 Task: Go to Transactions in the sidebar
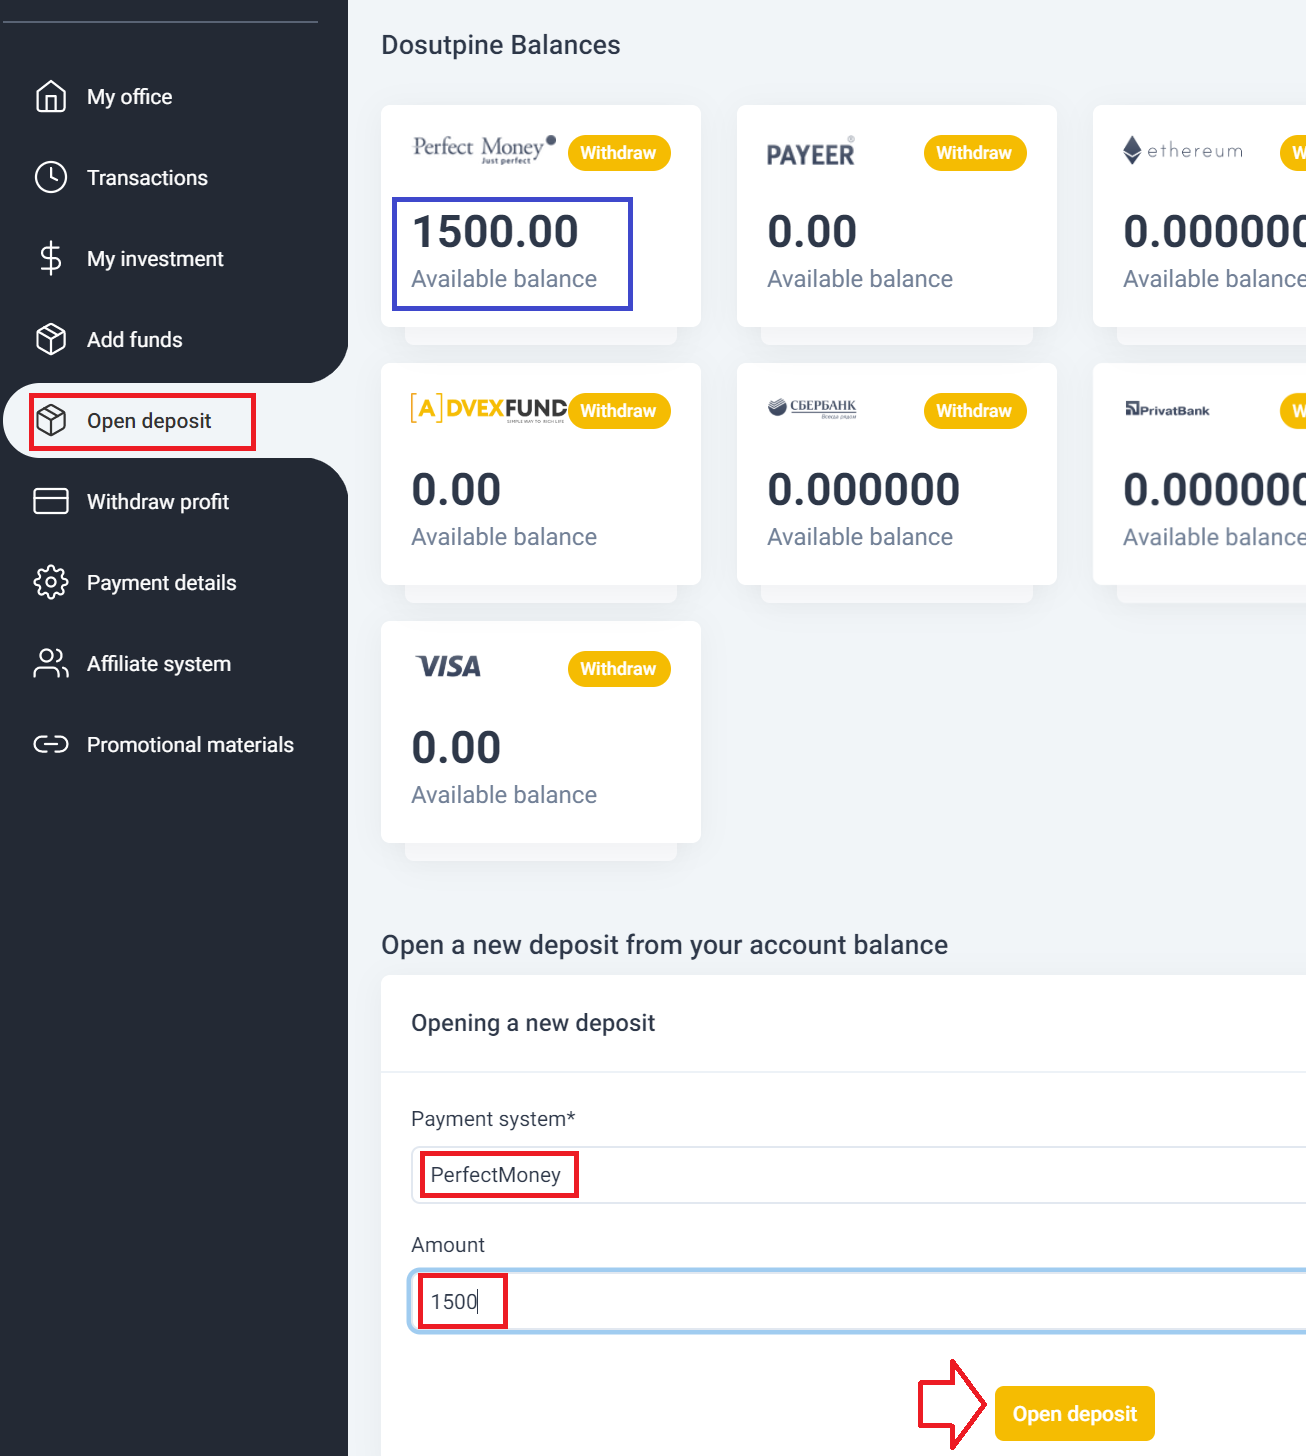[147, 178]
